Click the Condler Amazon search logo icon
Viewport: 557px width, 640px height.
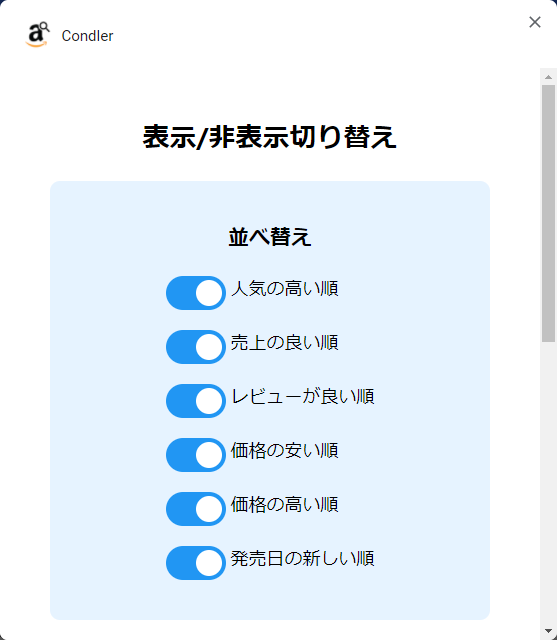point(38,35)
